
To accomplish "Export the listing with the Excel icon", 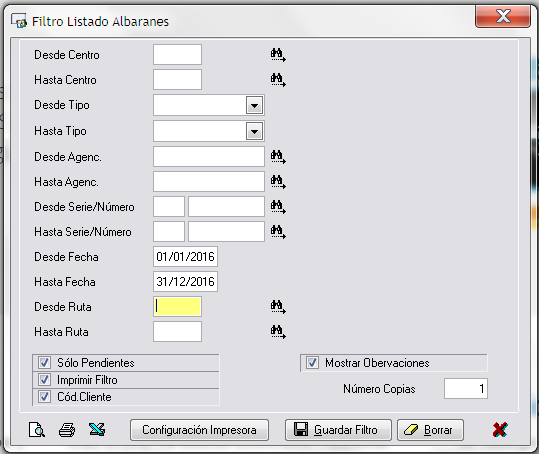I will point(97,430).
